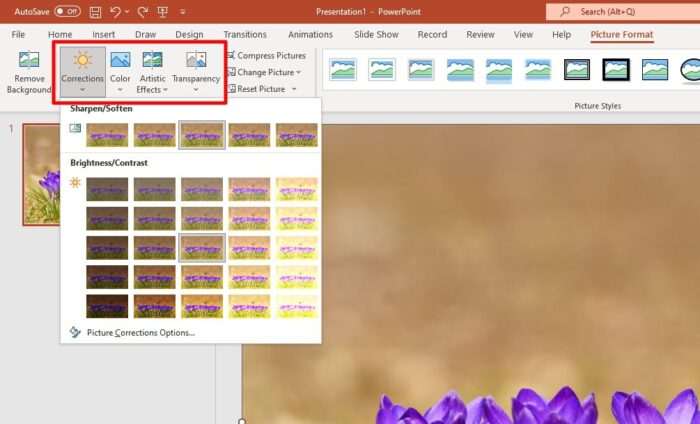Open the Draw tab
Viewport: 700px width, 424px height.
146,34
